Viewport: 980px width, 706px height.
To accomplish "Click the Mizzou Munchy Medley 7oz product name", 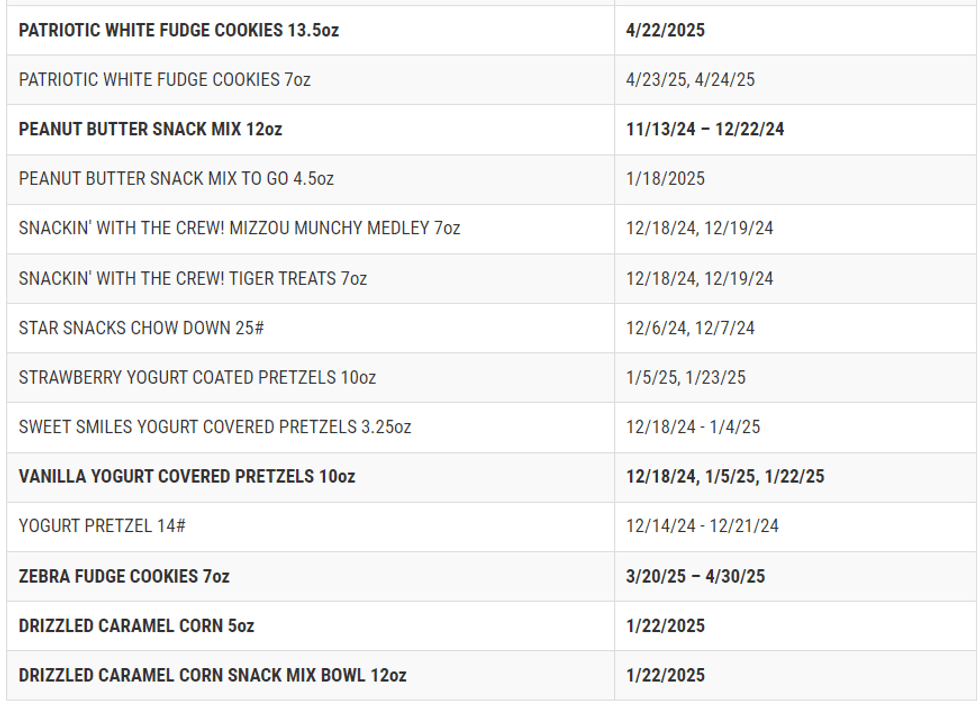I will pos(240,228).
